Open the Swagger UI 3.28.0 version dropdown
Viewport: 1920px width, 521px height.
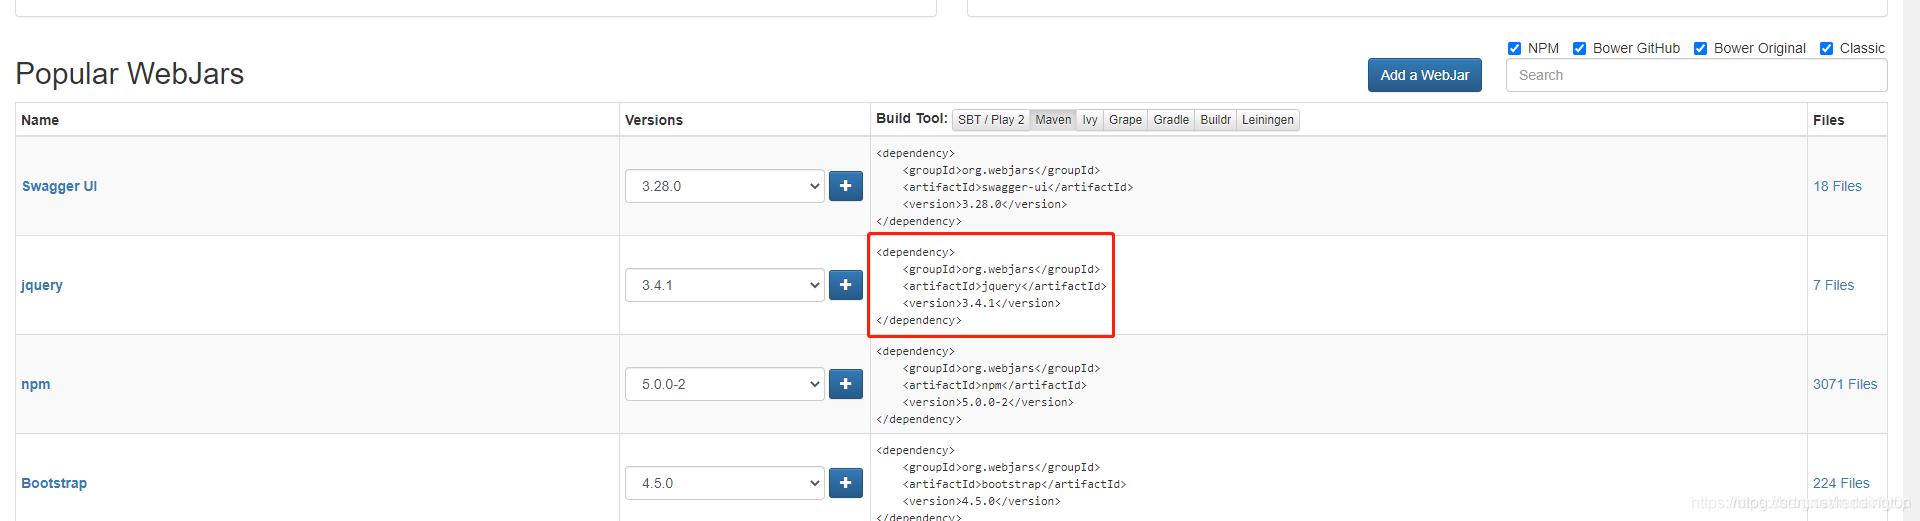click(x=725, y=186)
